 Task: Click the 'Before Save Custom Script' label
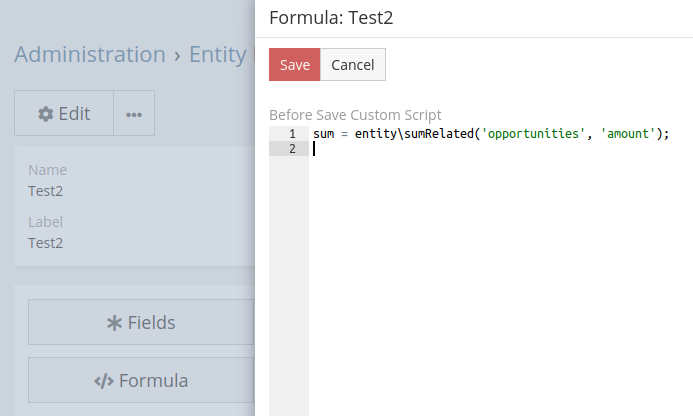click(355, 115)
